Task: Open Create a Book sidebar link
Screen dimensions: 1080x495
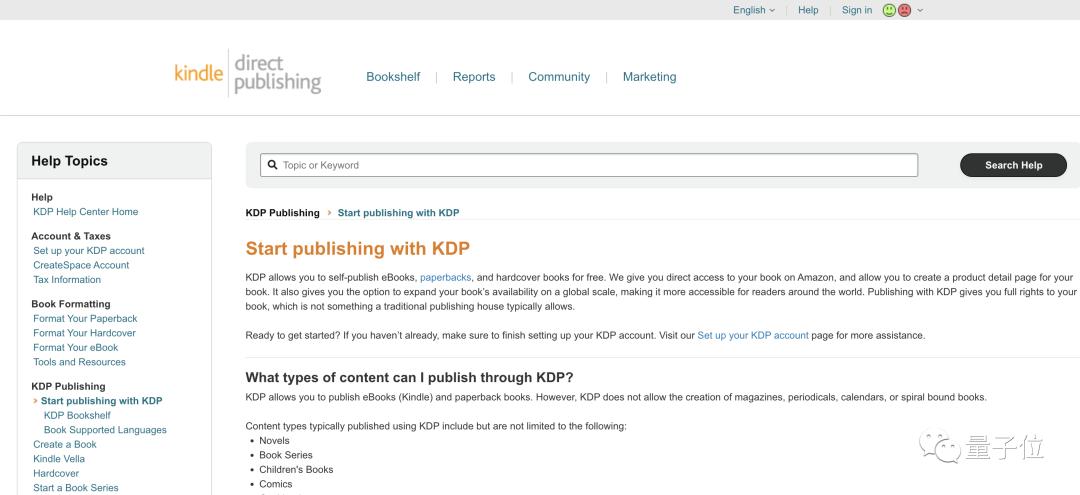Action: [x=65, y=444]
